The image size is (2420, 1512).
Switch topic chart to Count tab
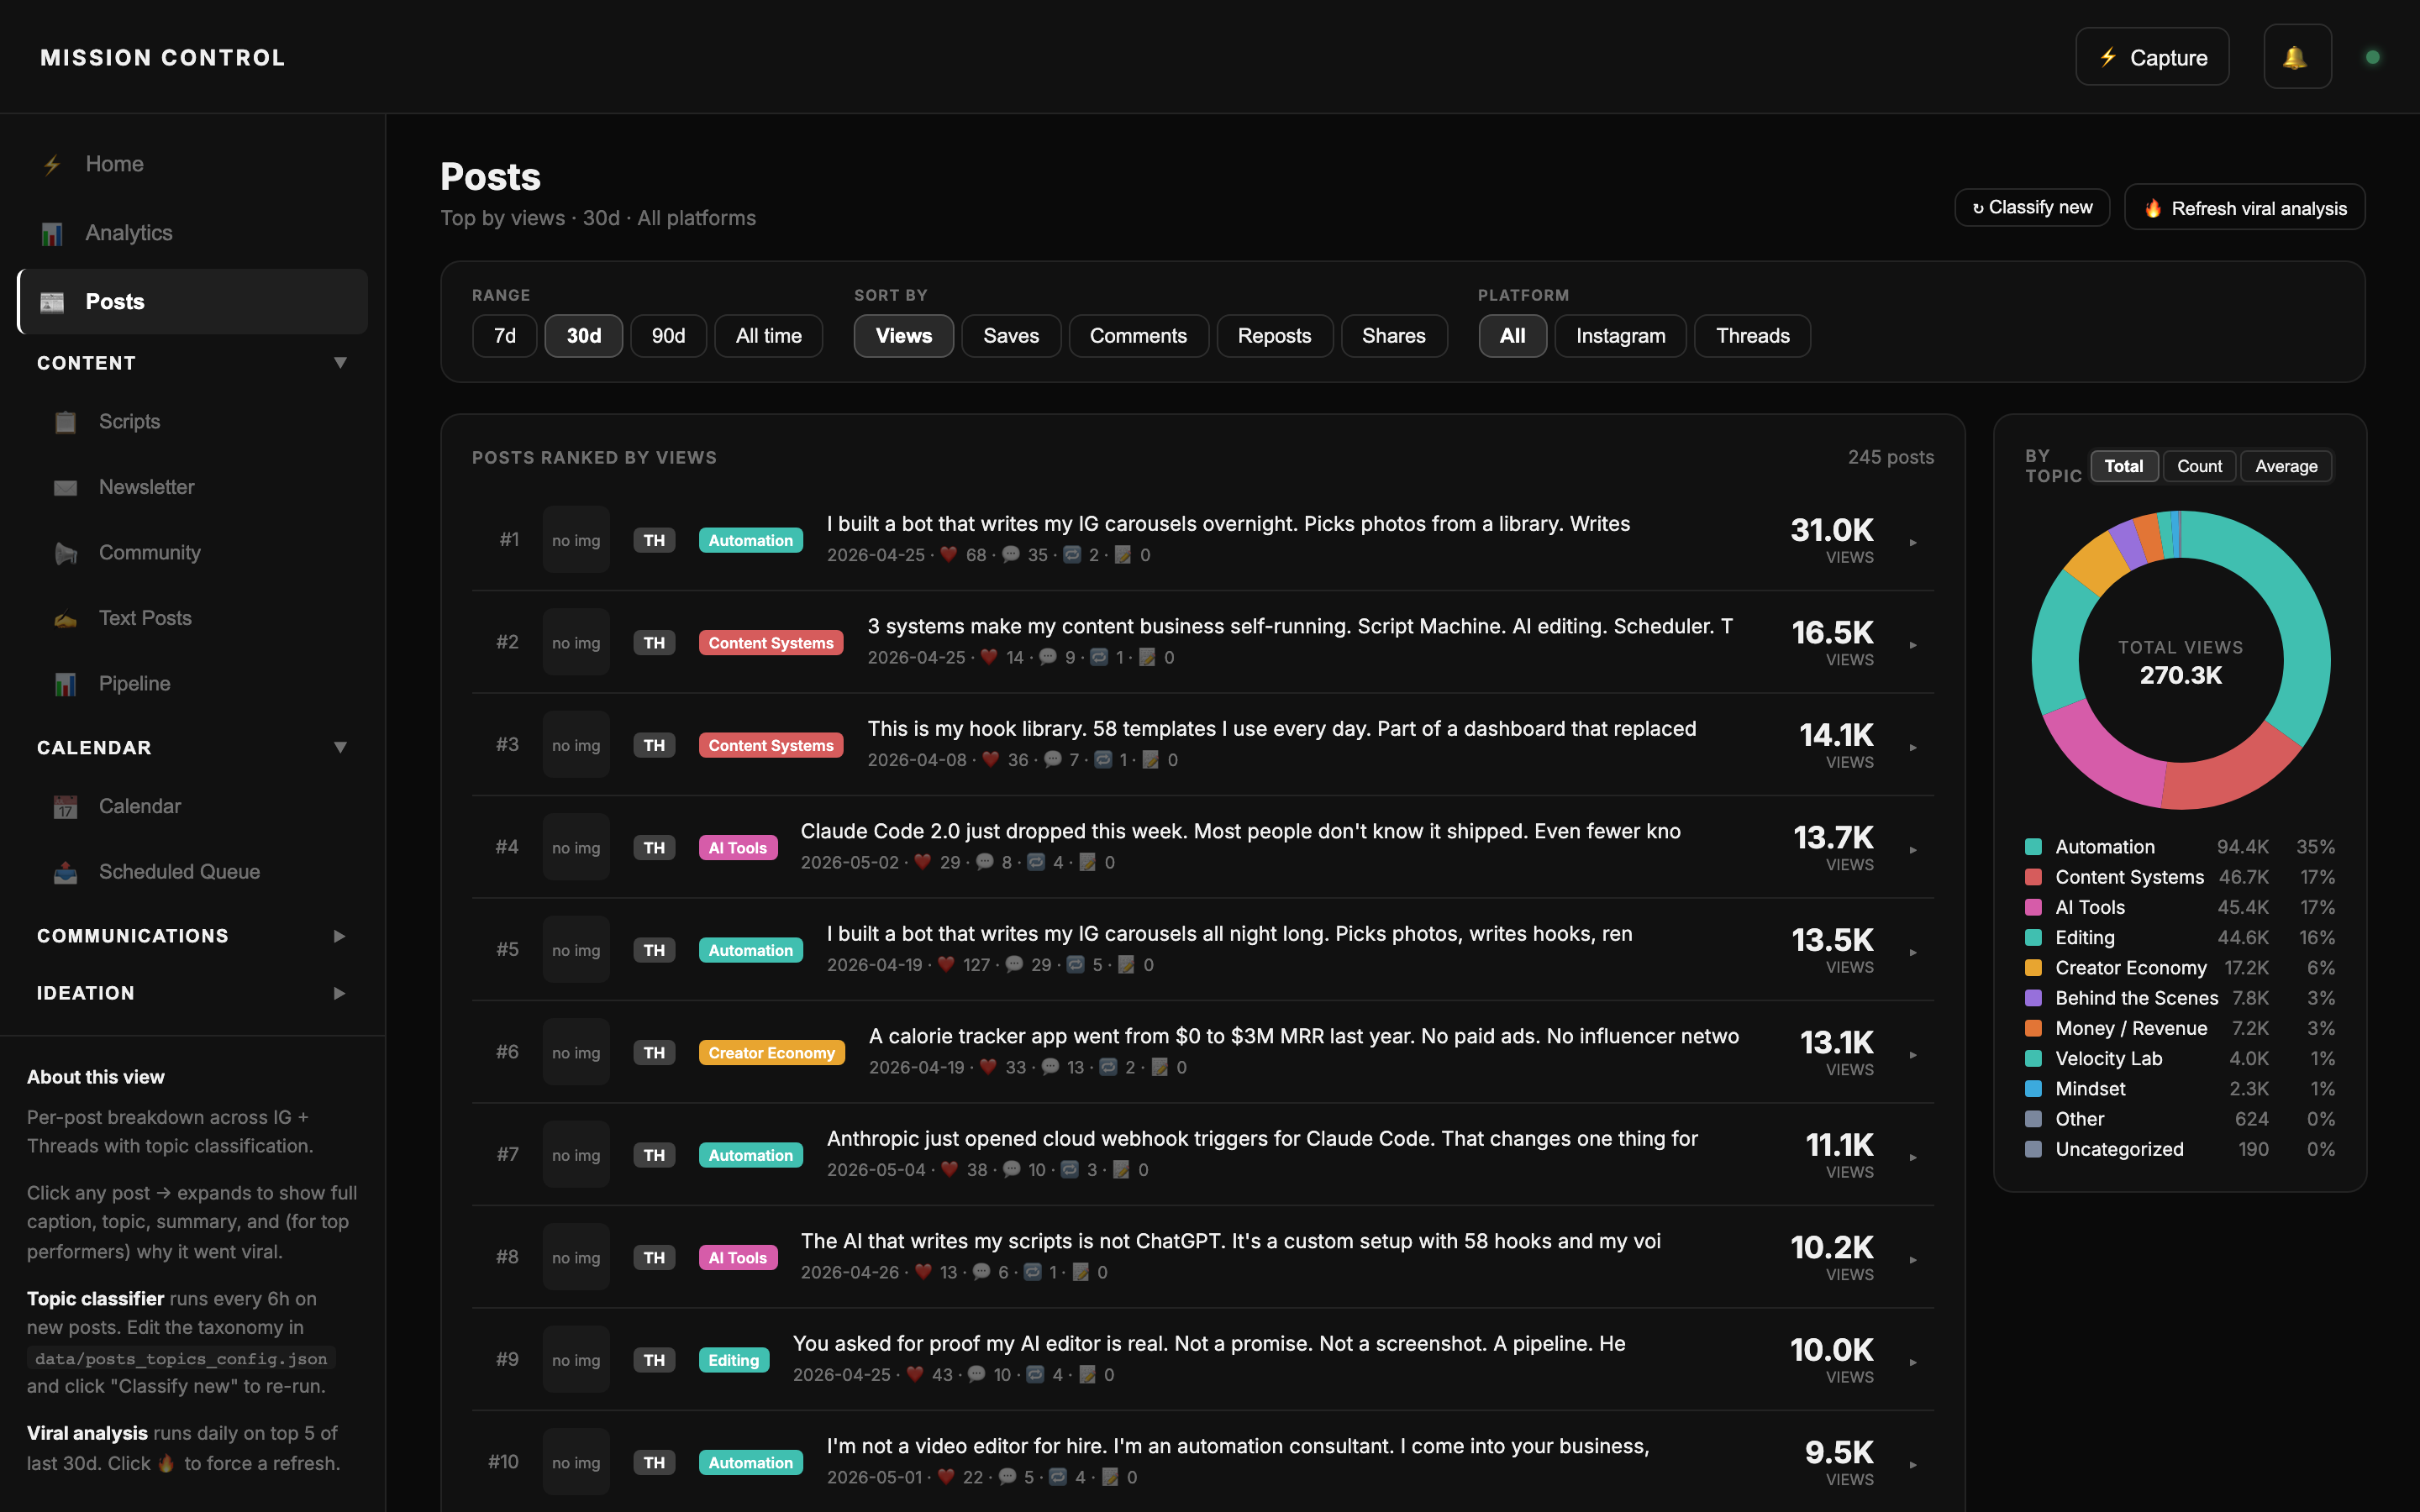coord(2199,466)
